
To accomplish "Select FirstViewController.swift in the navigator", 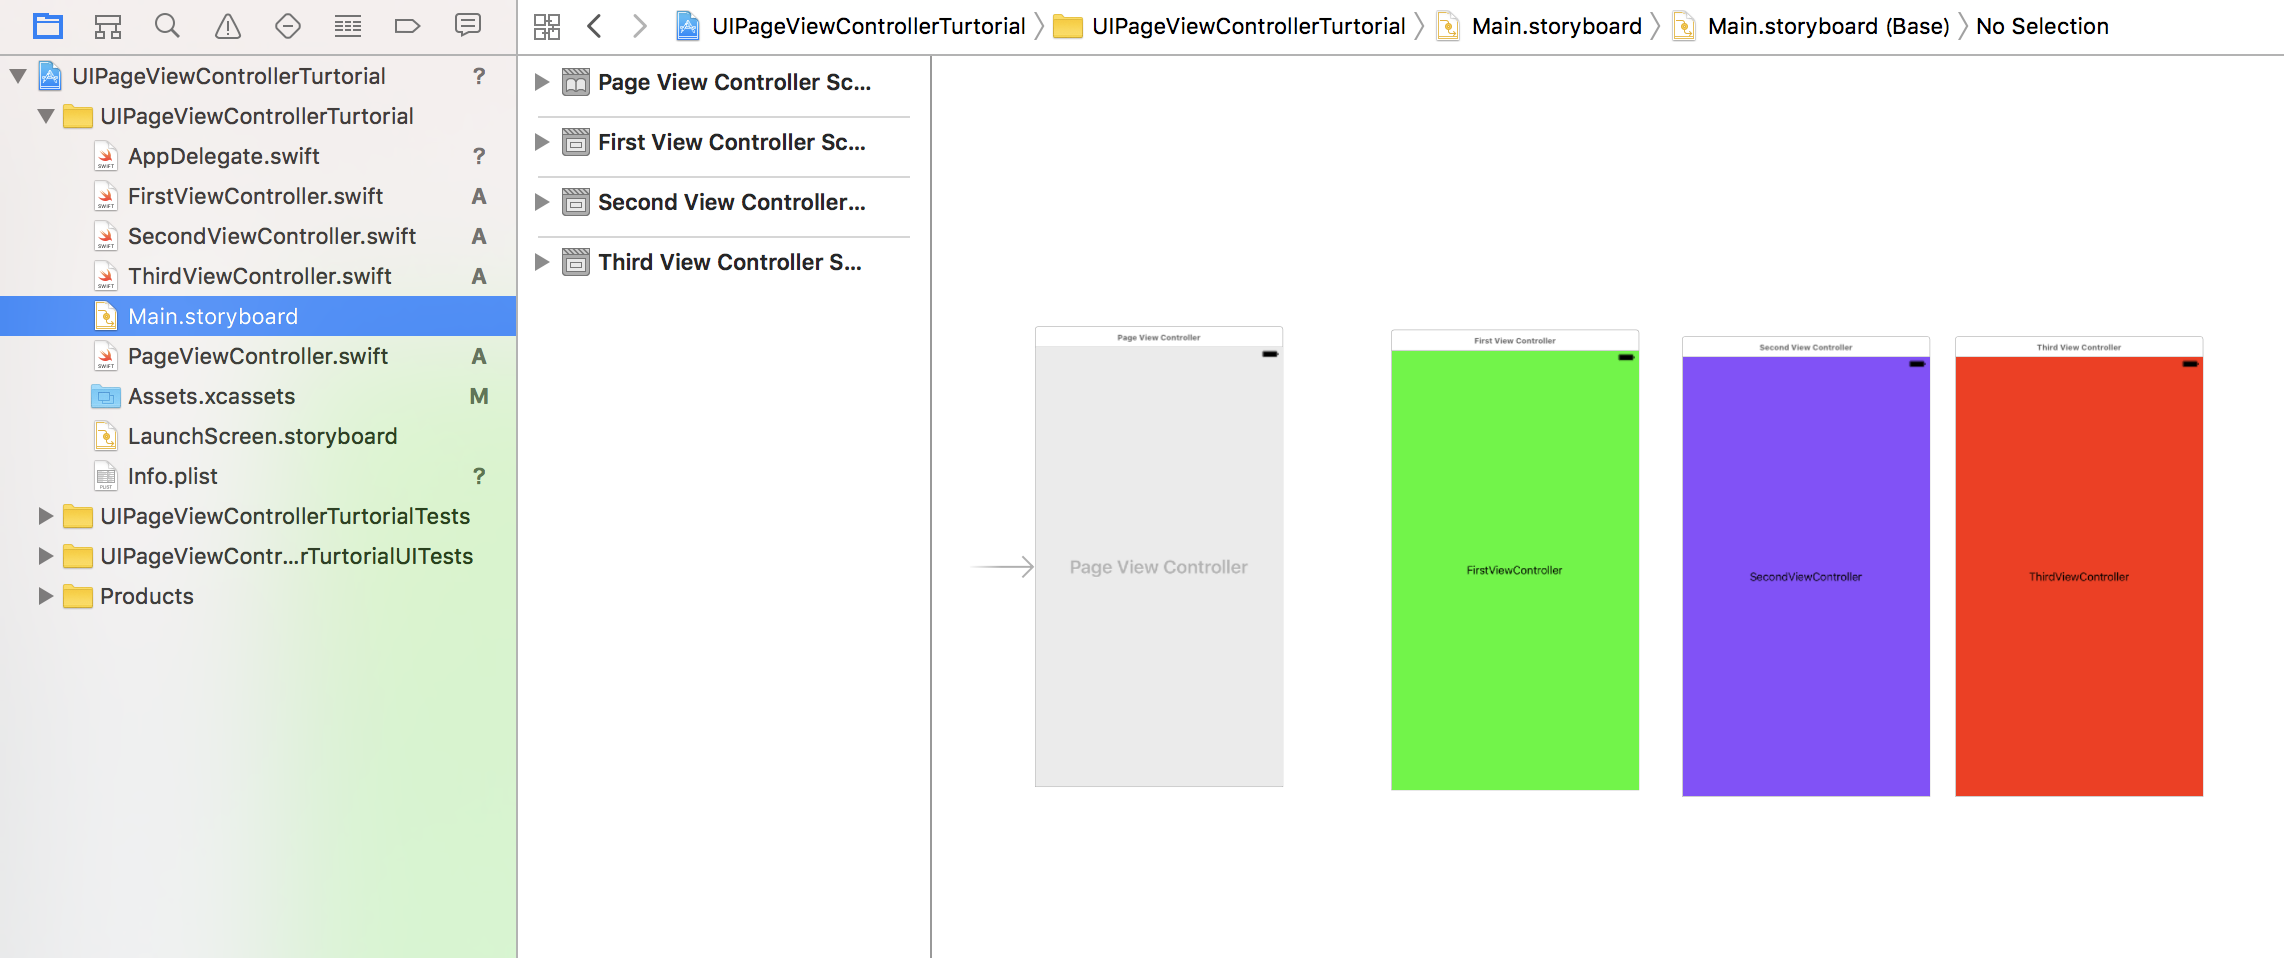I will pyautogui.click(x=256, y=196).
